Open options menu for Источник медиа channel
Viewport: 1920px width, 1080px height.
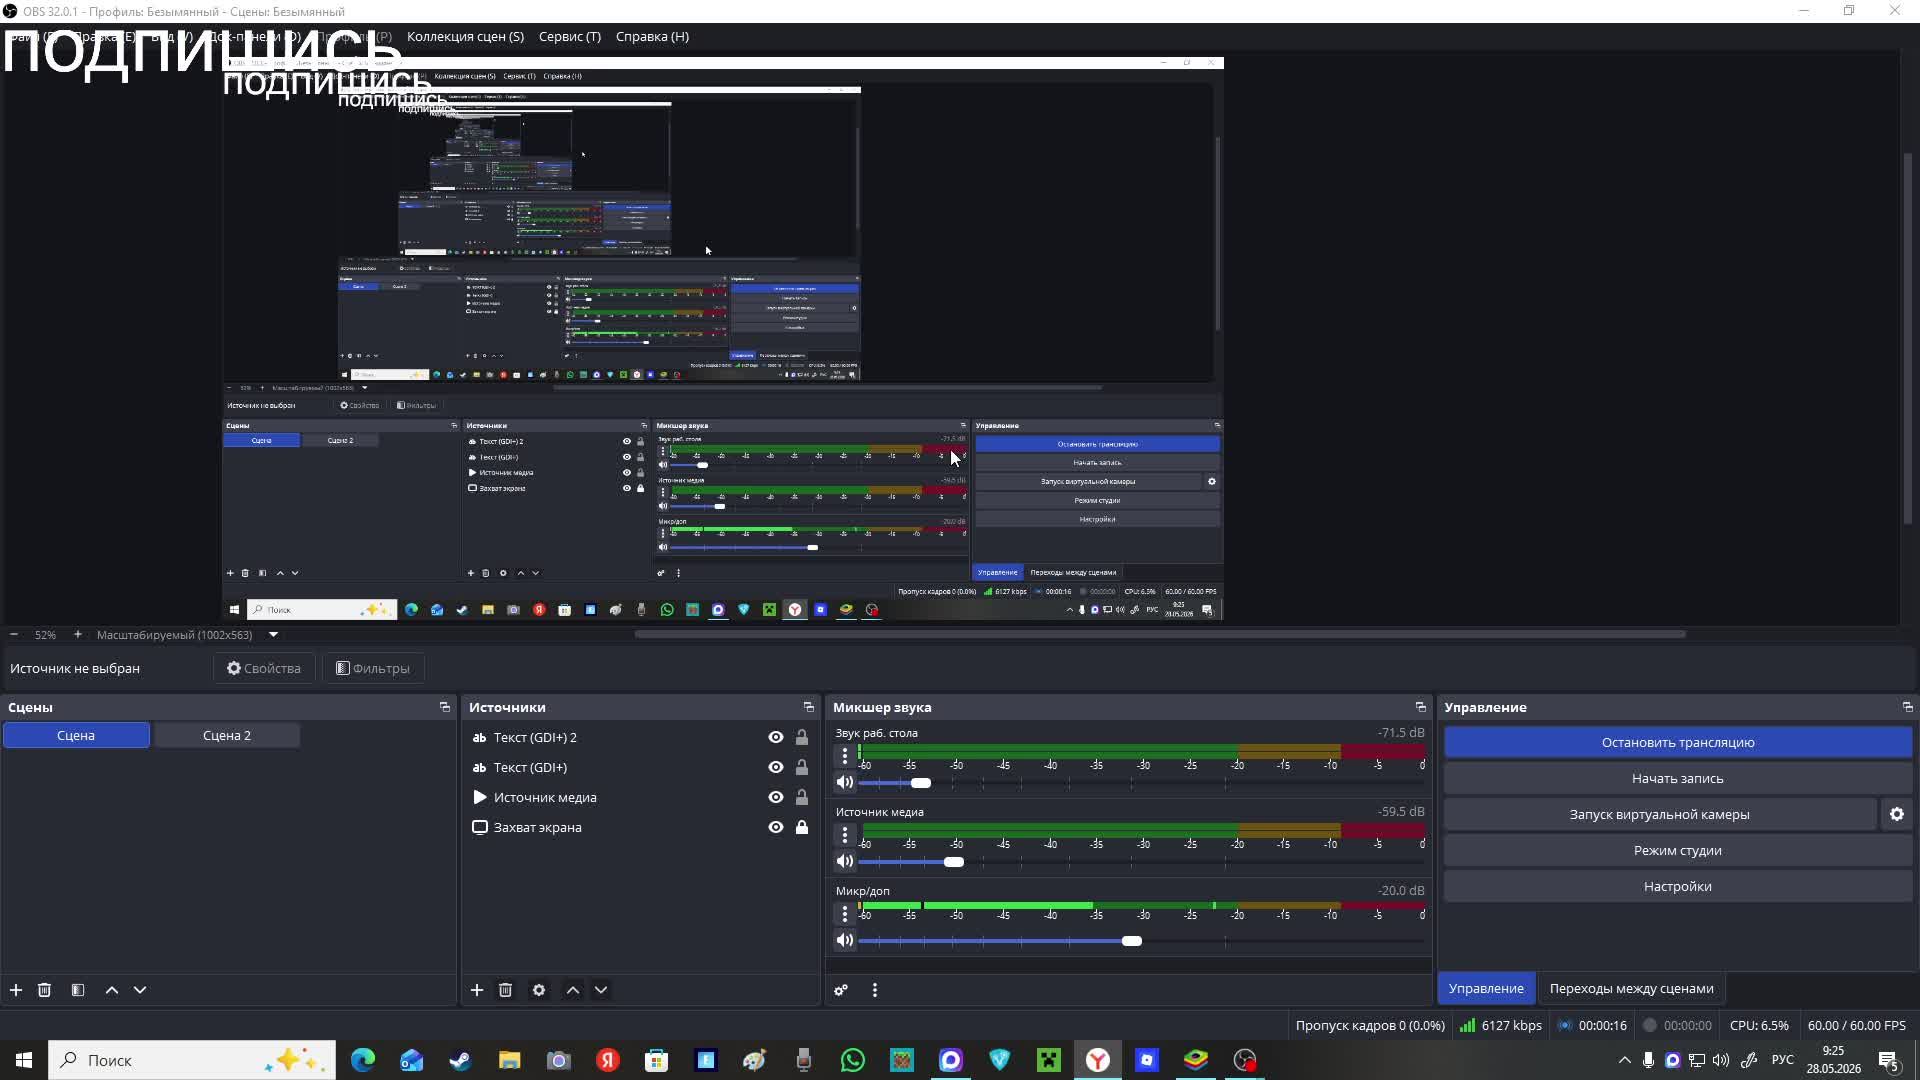(845, 834)
